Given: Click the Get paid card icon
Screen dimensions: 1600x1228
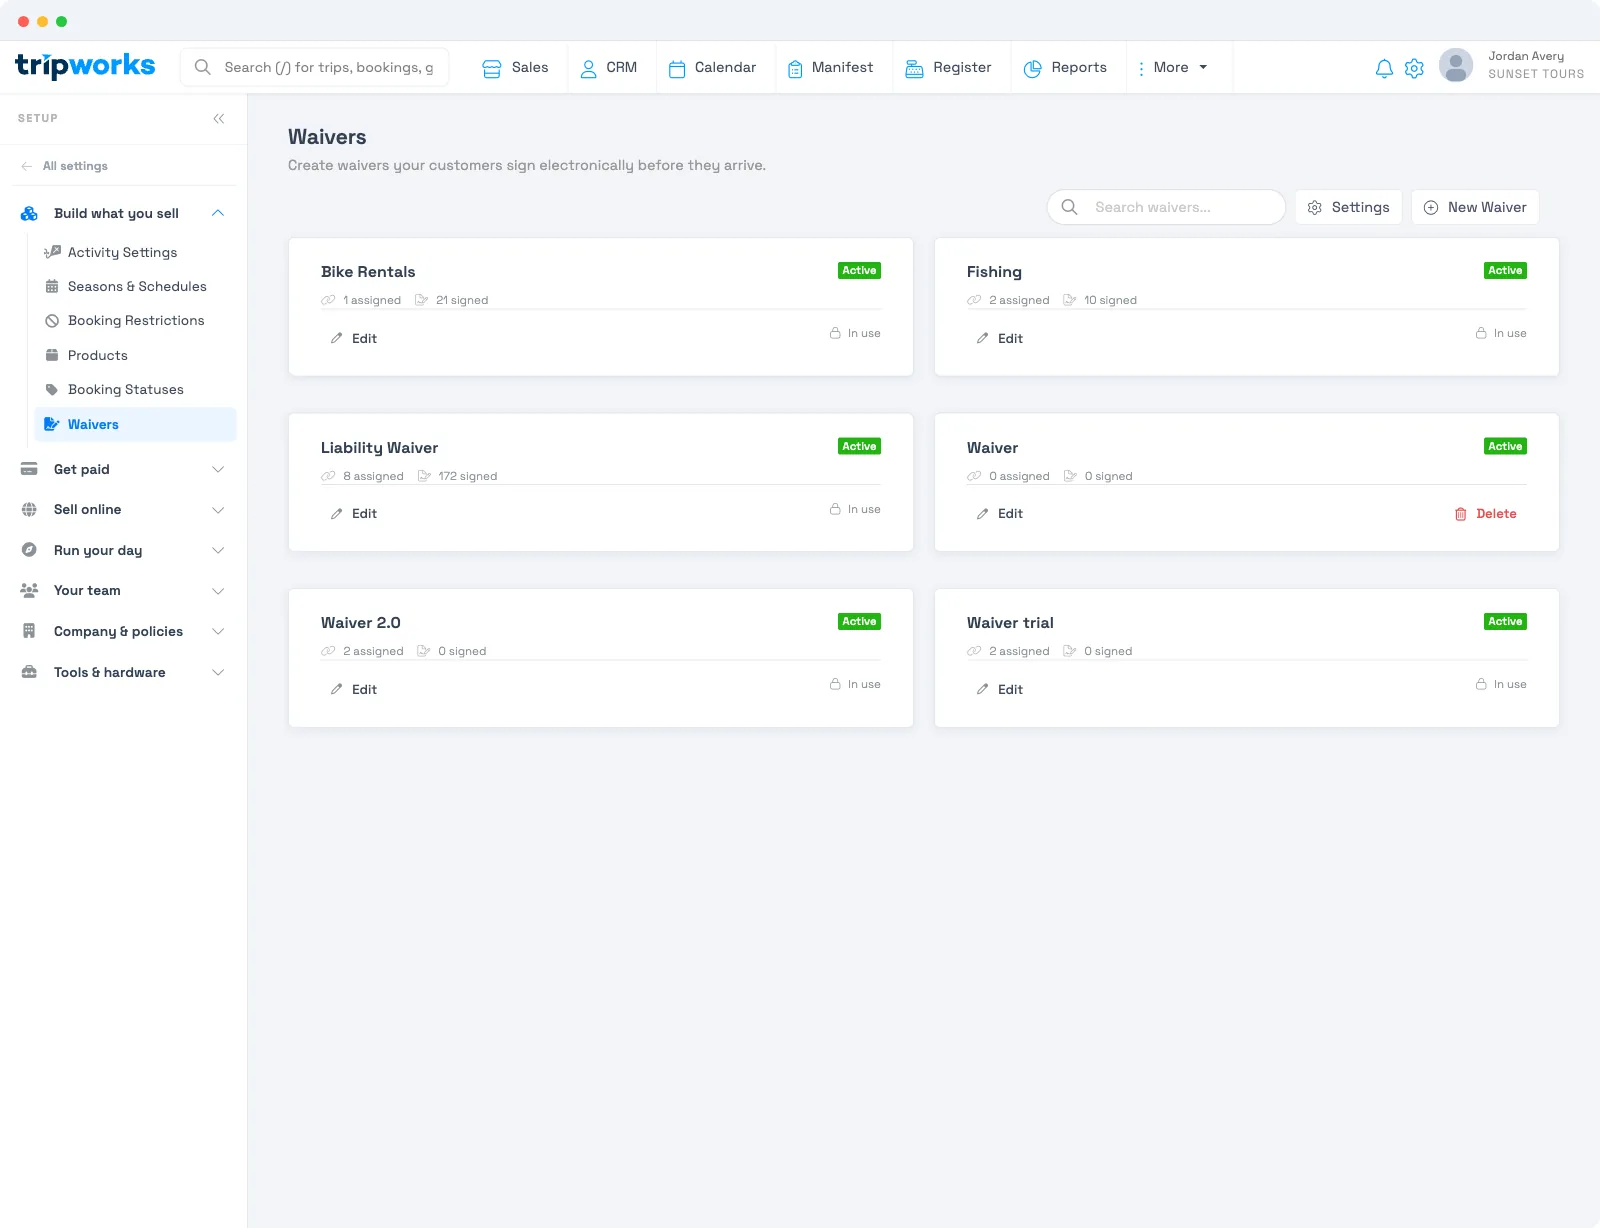Looking at the screenshot, I should coord(29,469).
